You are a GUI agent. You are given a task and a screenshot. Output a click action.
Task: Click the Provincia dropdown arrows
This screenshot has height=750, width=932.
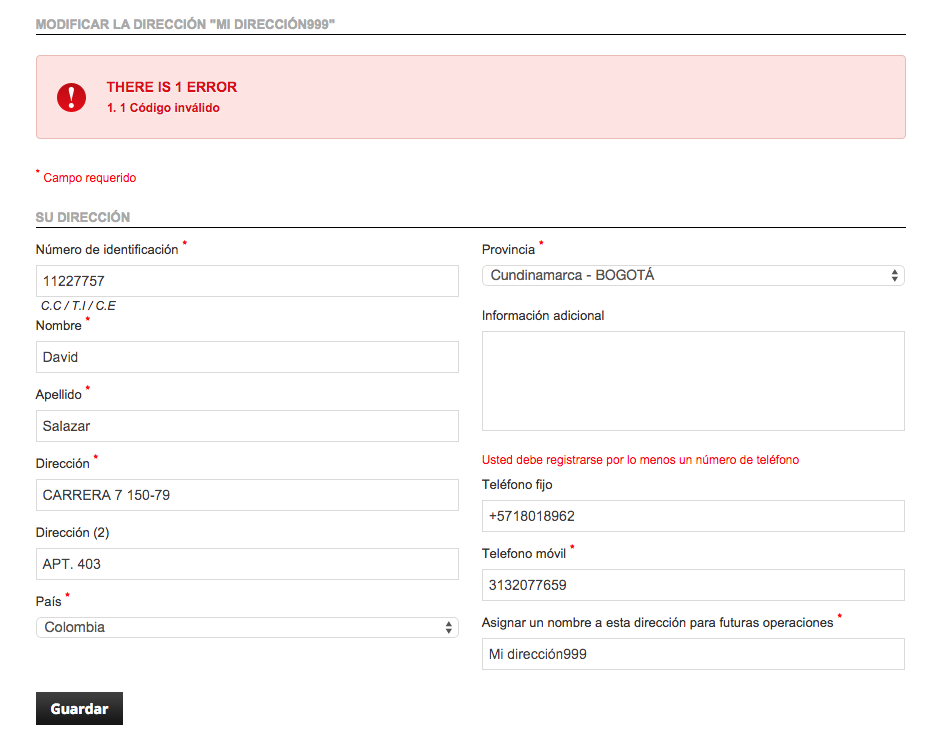894,276
